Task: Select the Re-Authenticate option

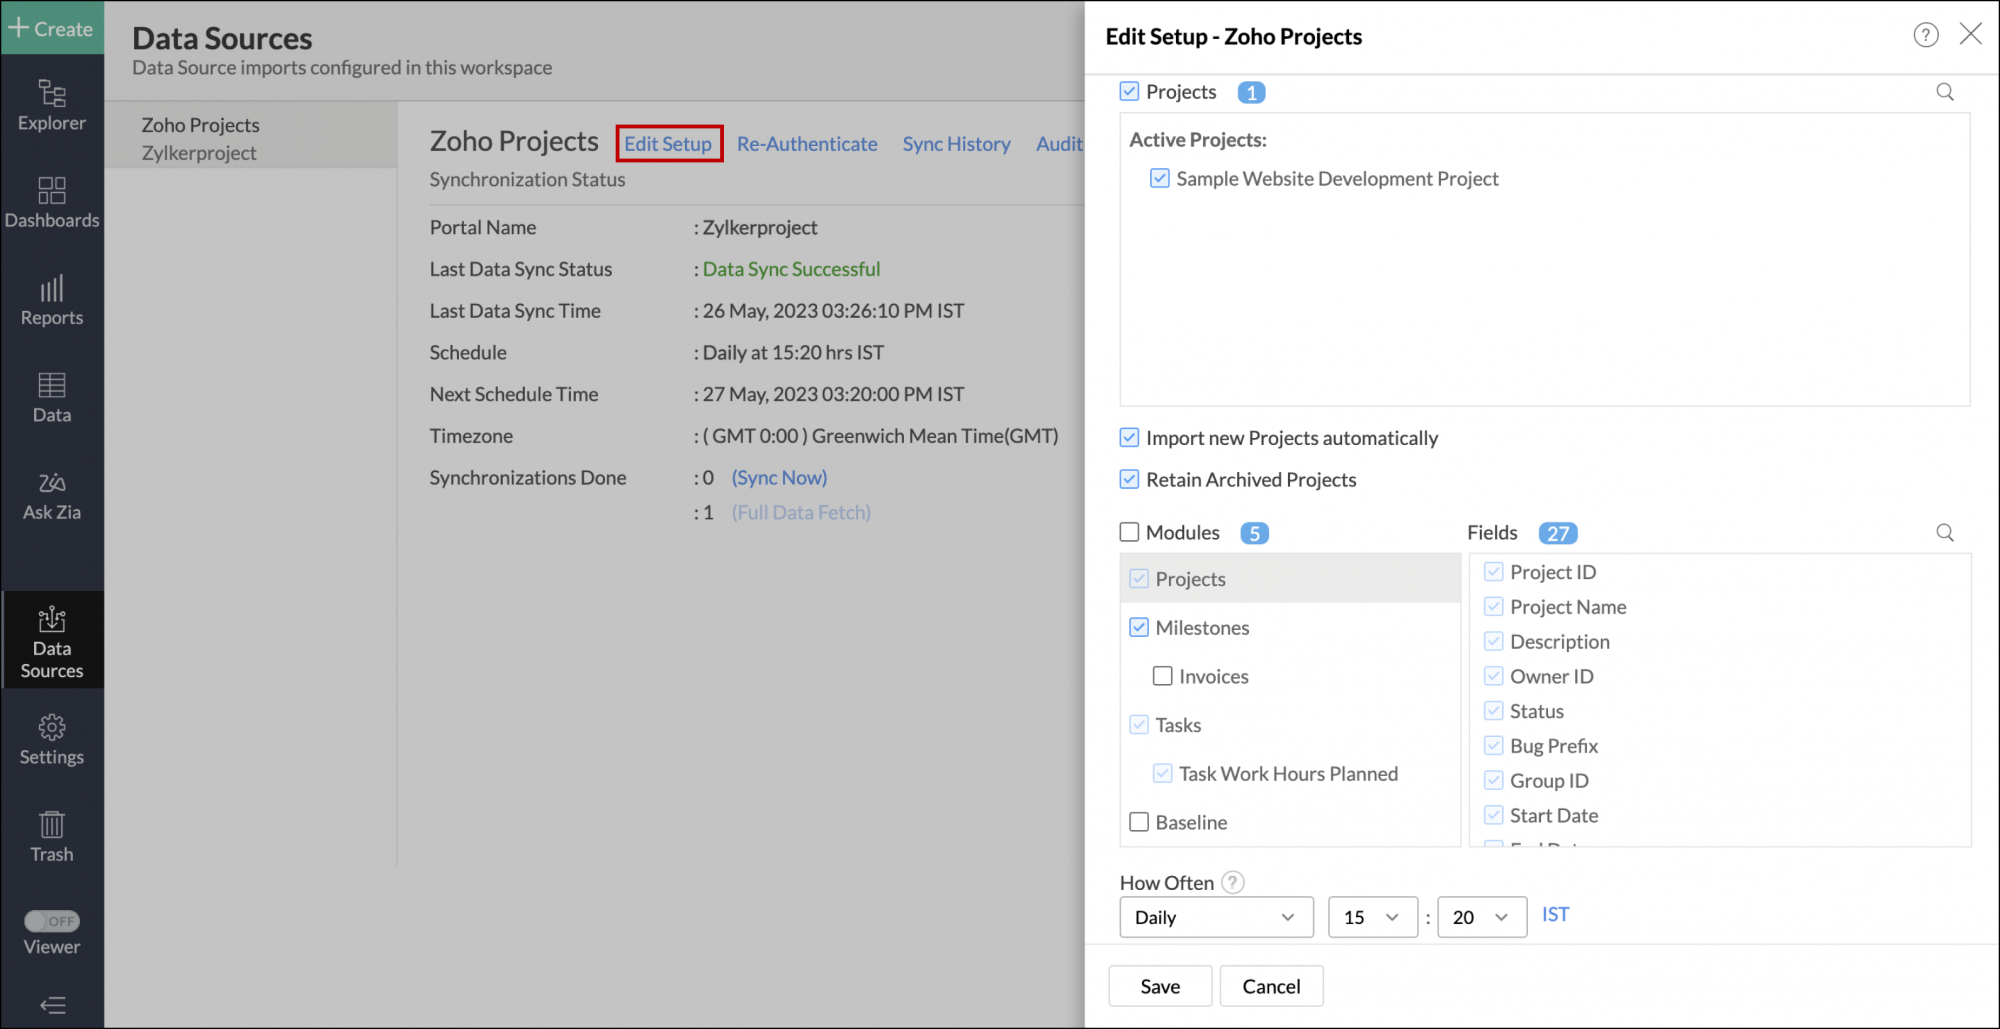Action: (806, 144)
